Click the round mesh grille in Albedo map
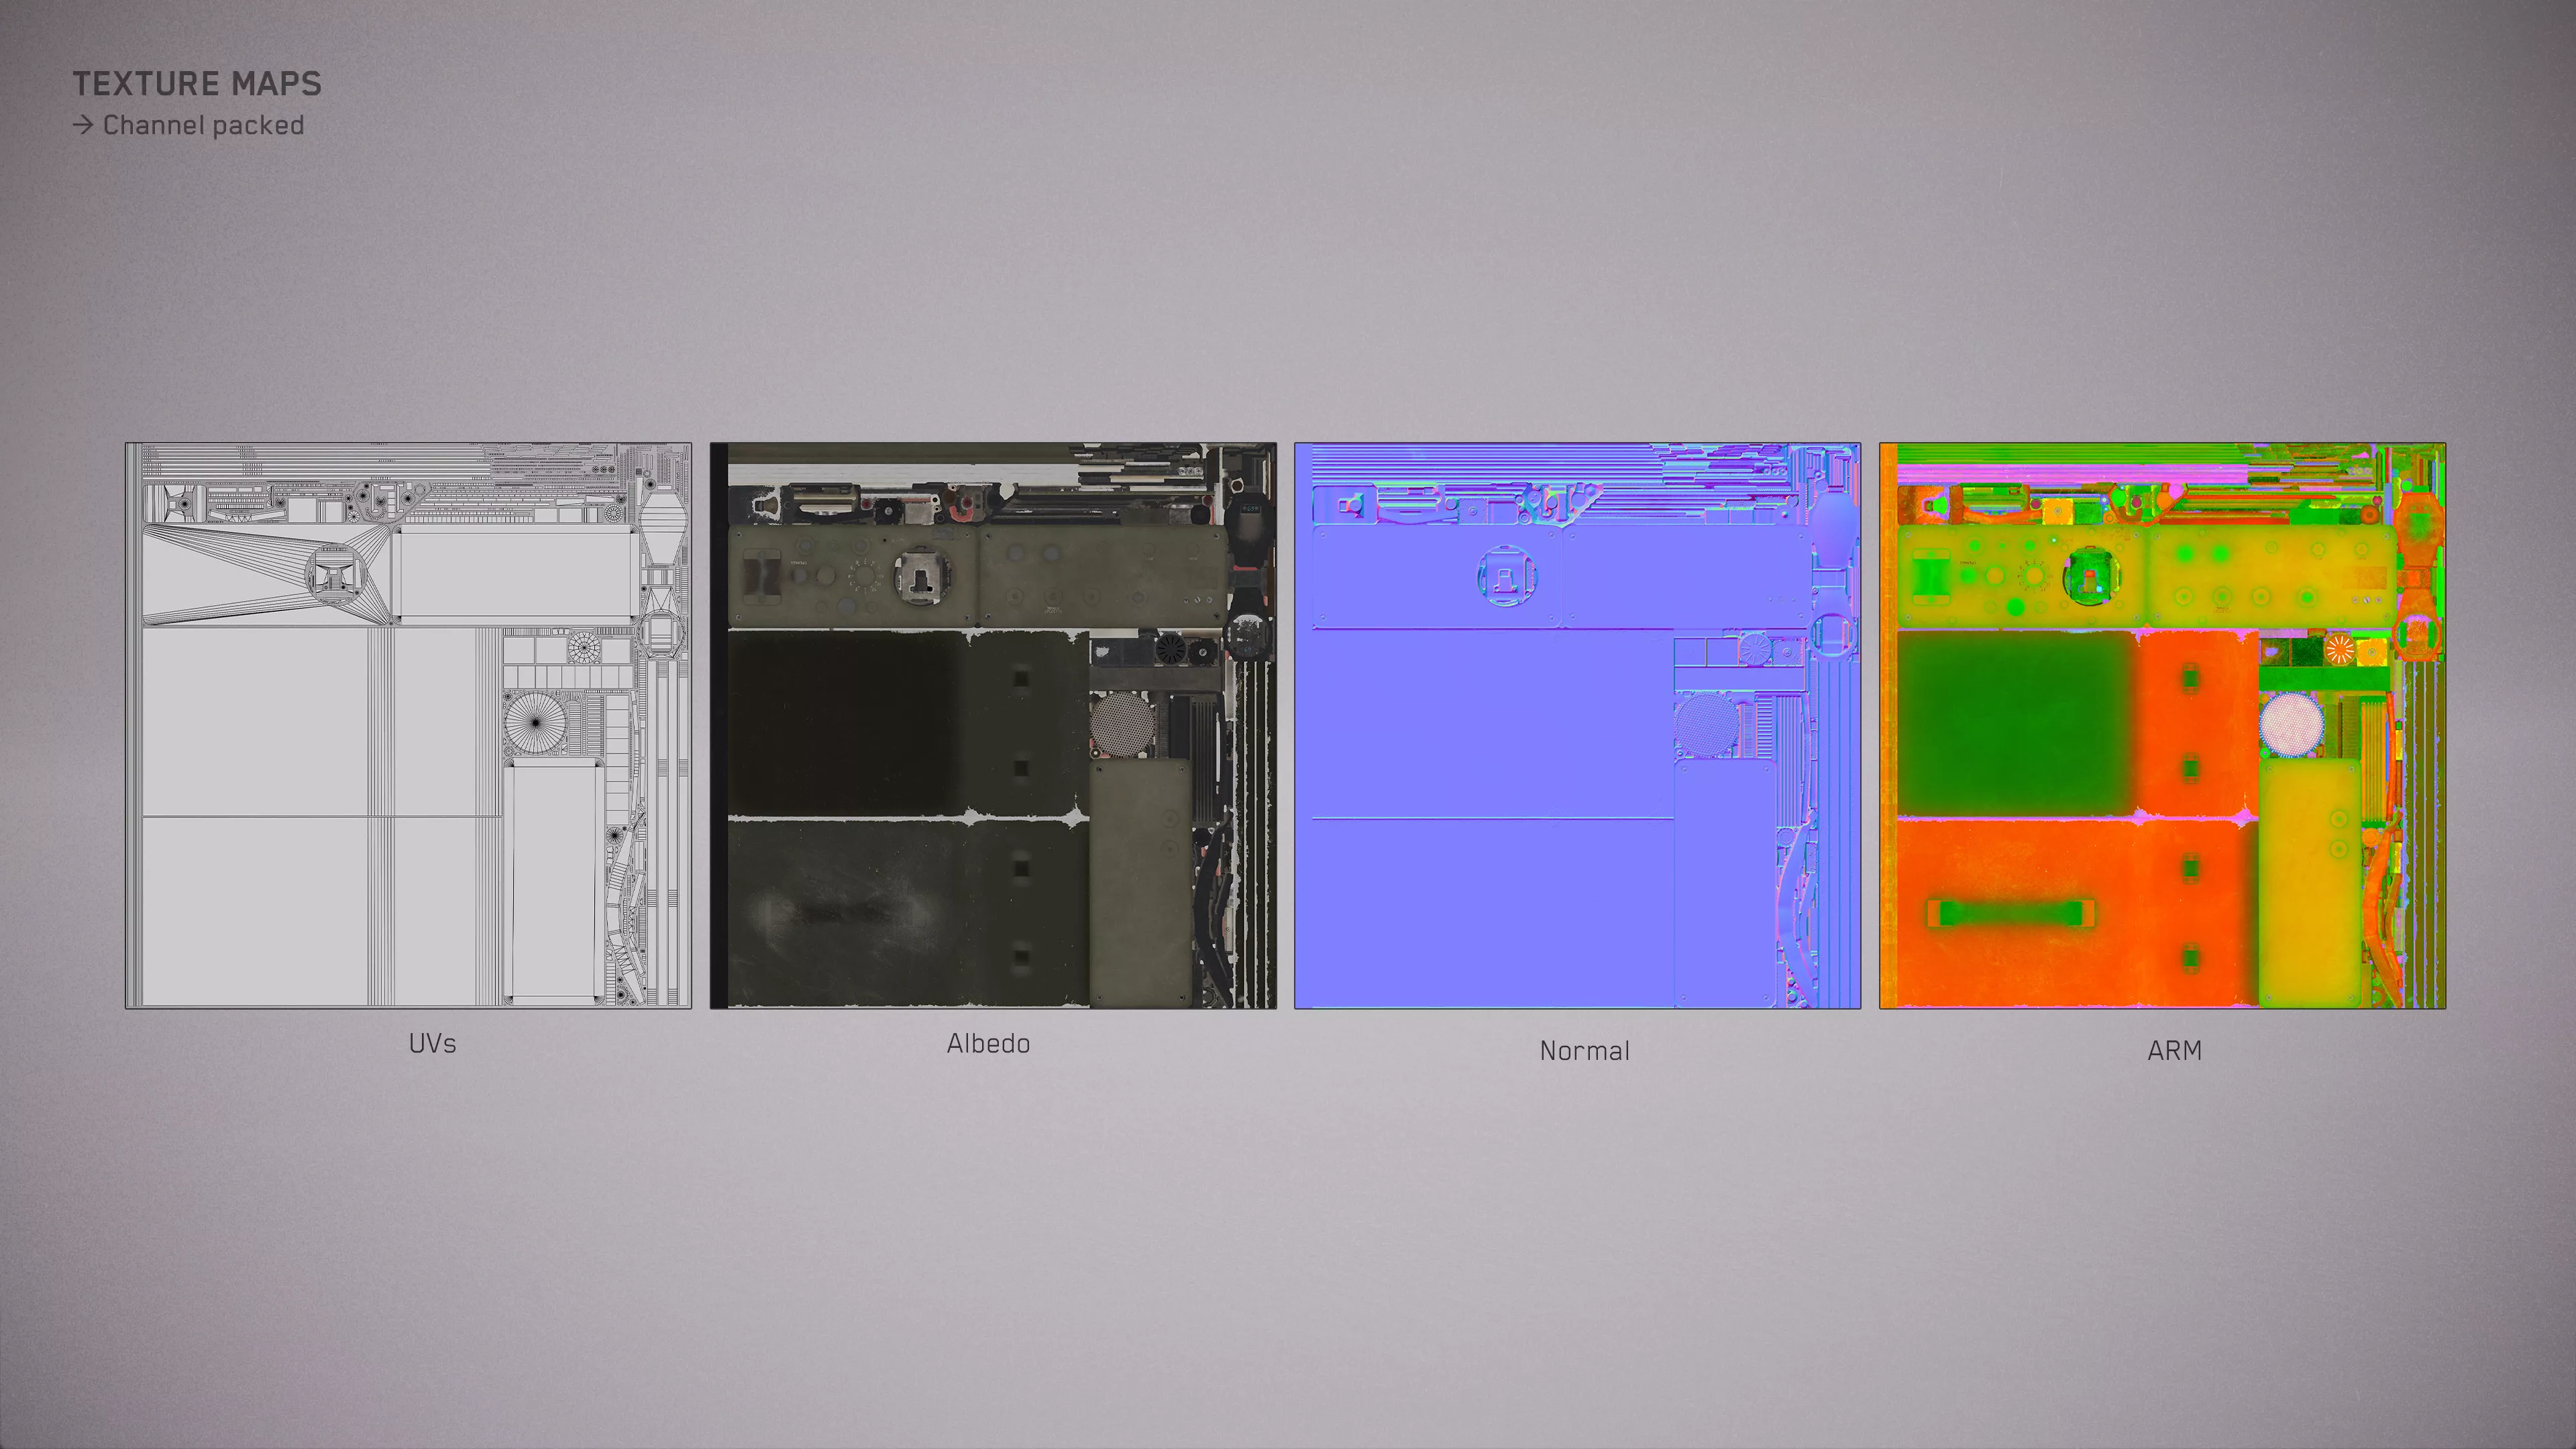 (1122, 724)
